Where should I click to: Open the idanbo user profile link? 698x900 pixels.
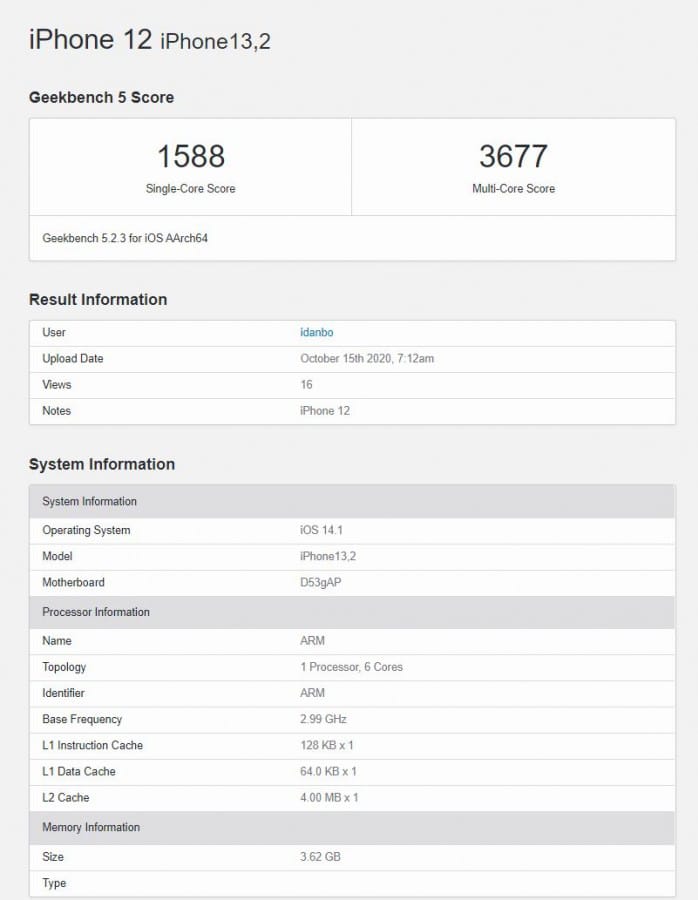[316, 332]
